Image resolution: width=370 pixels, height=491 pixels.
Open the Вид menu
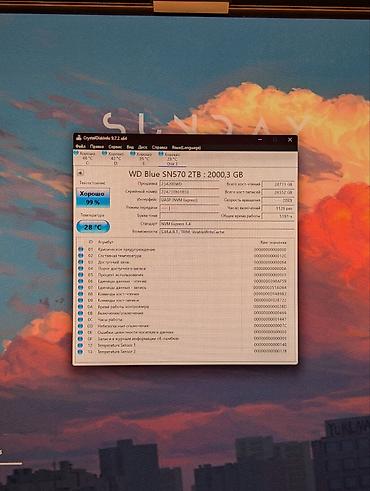[130, 147]
